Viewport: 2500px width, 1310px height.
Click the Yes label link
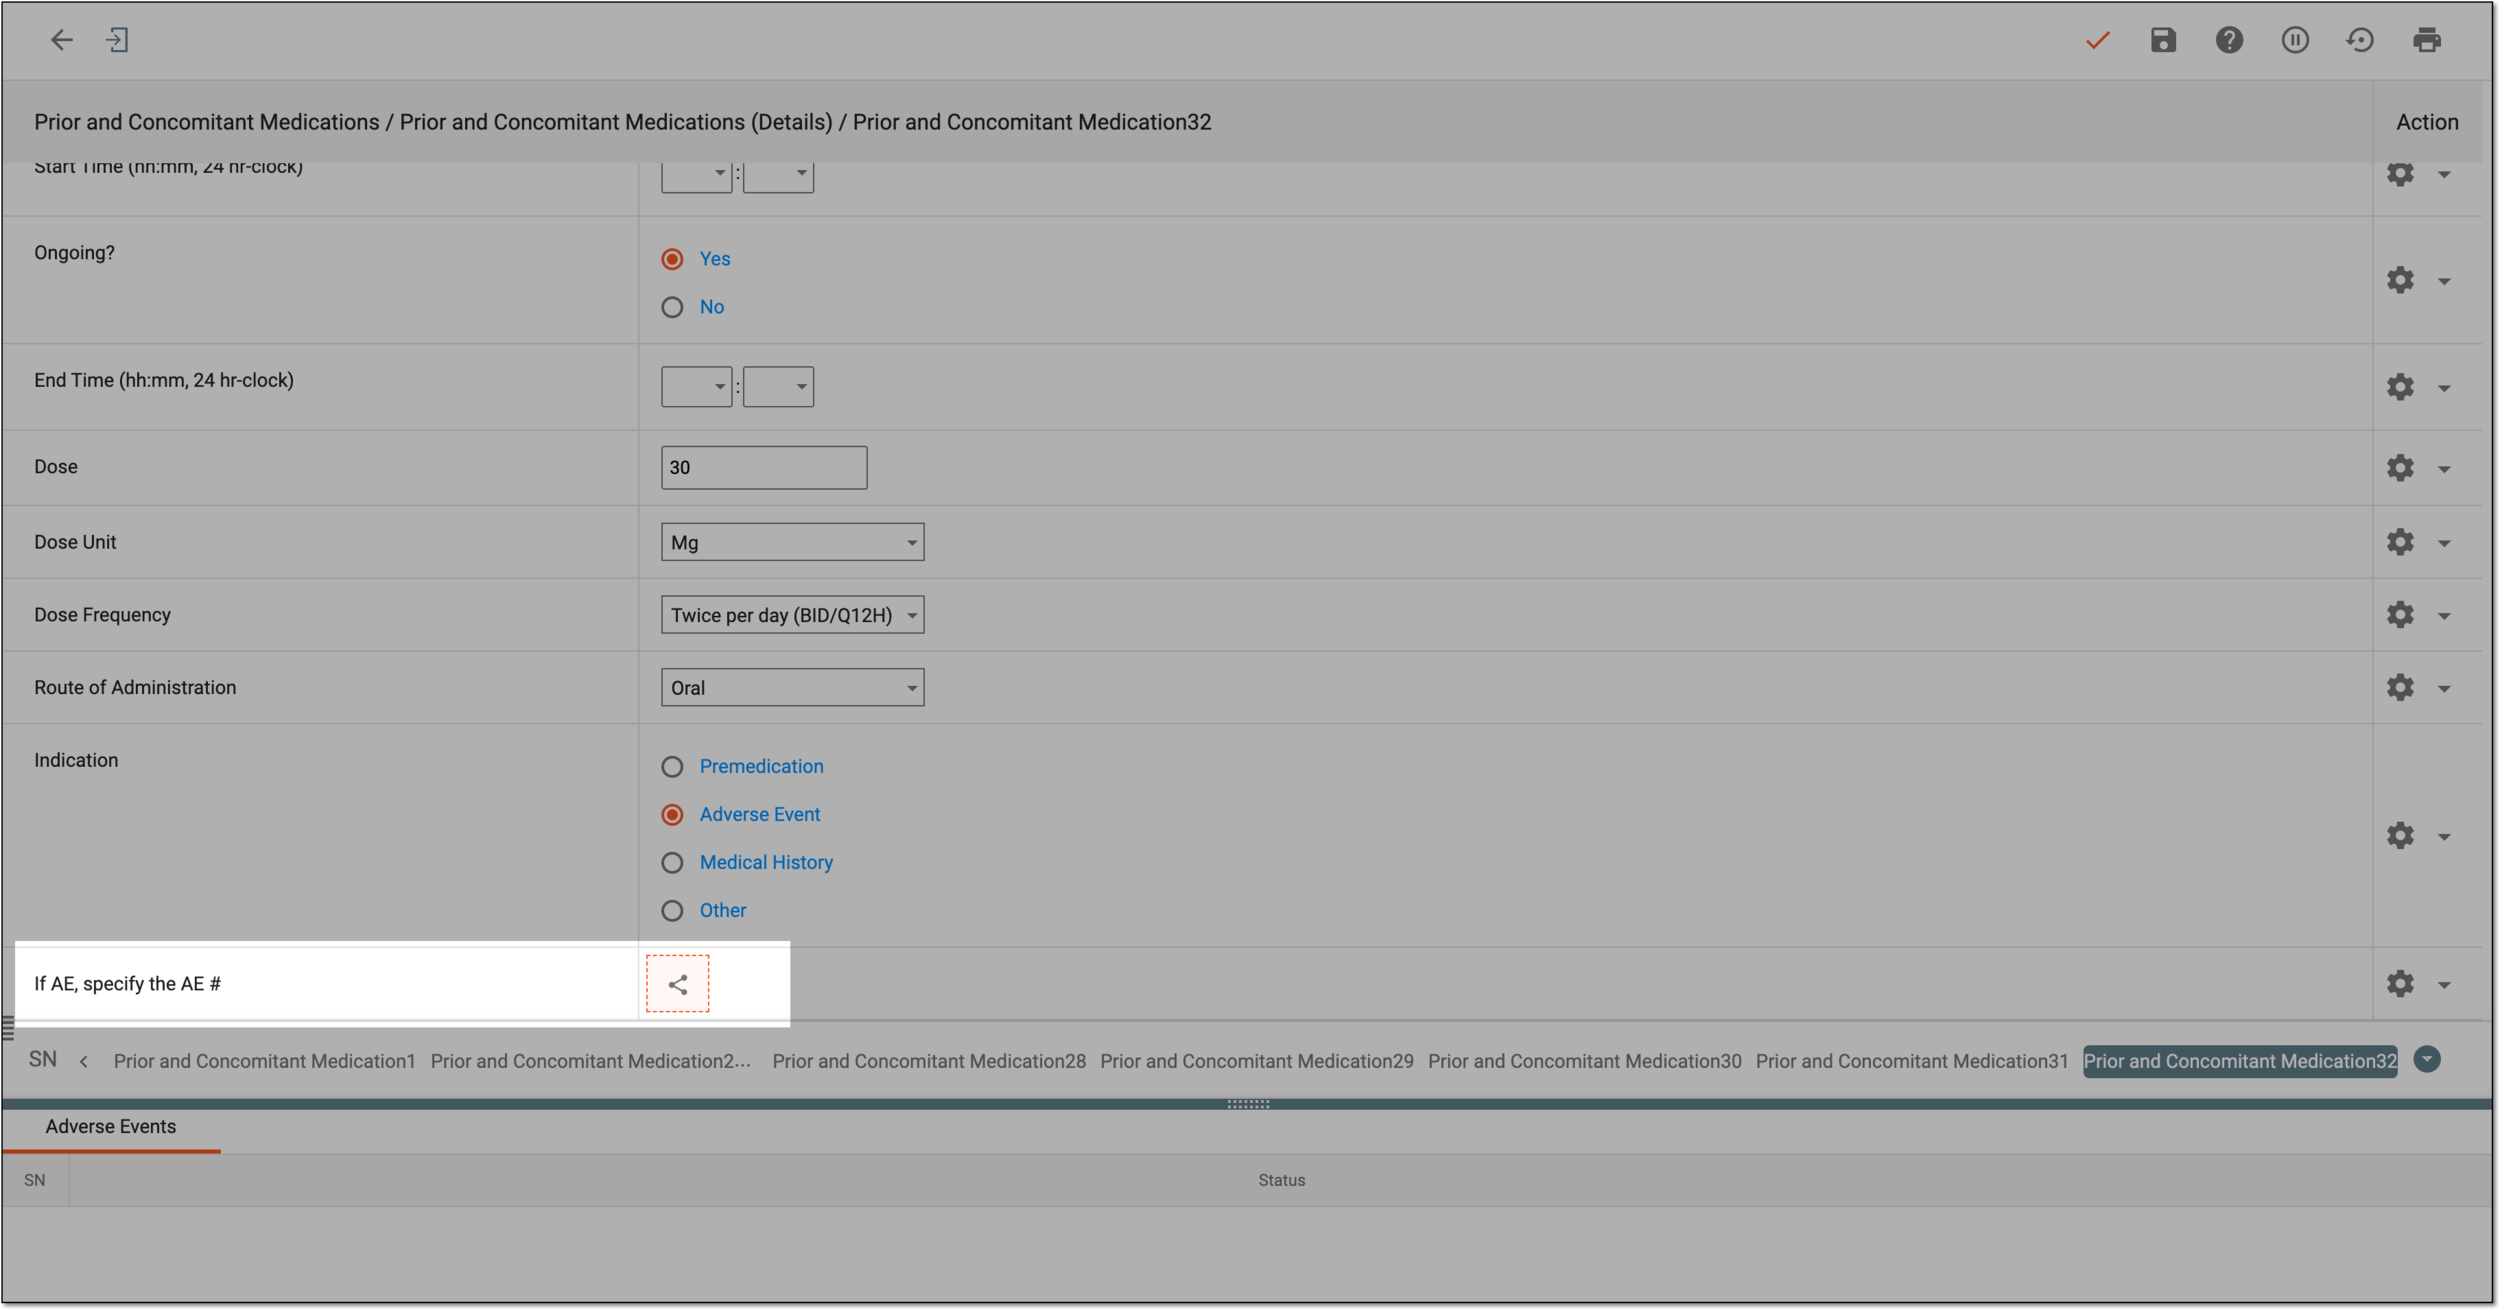click(715, 259)
